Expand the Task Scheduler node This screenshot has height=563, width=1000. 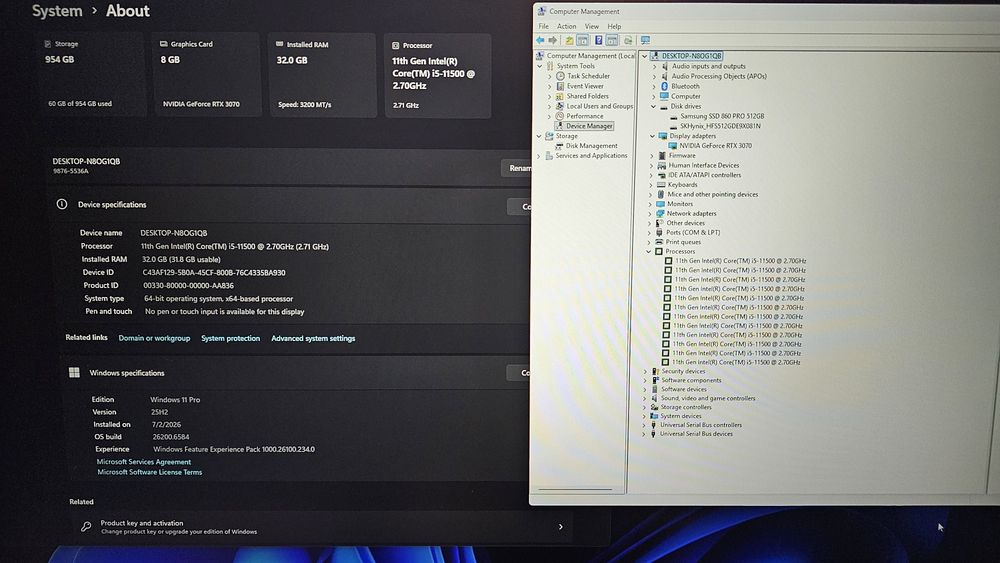pos(550,77)
